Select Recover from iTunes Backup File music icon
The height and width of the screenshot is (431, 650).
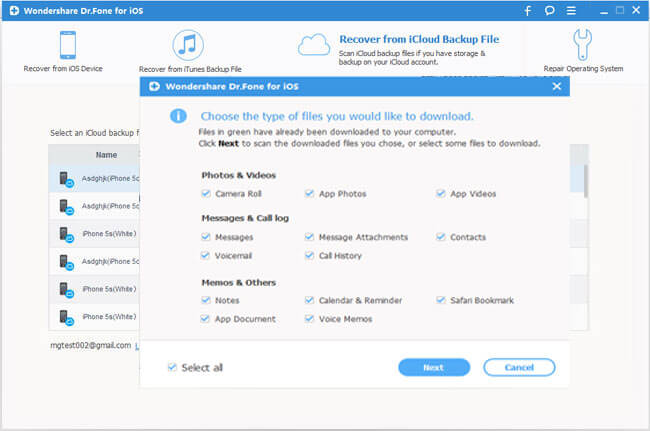[188, 45]
